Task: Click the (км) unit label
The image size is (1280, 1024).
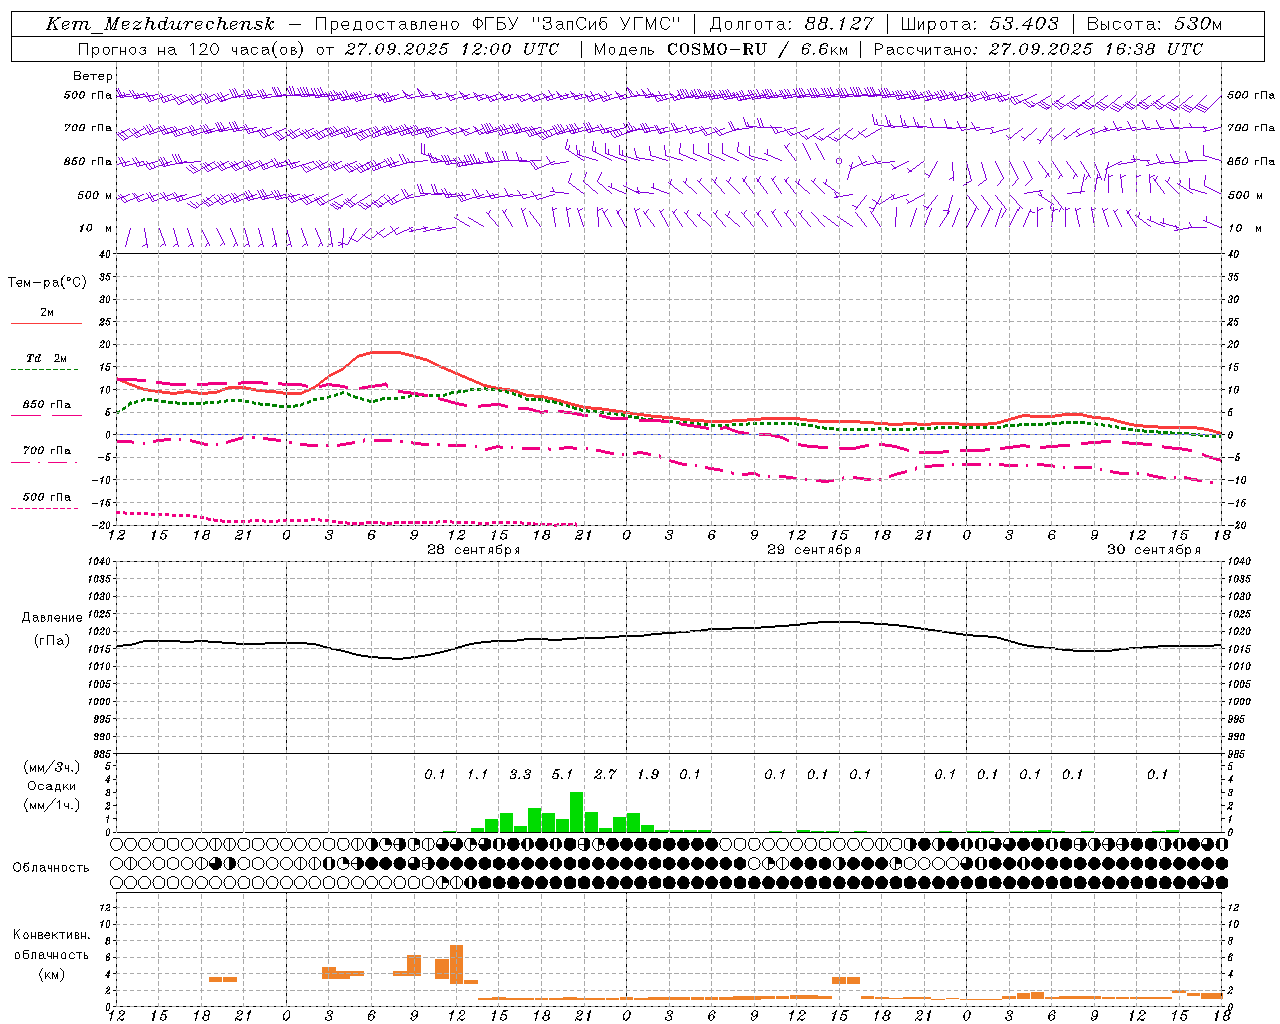Action: pyautogui.click(x=51, y=974)
